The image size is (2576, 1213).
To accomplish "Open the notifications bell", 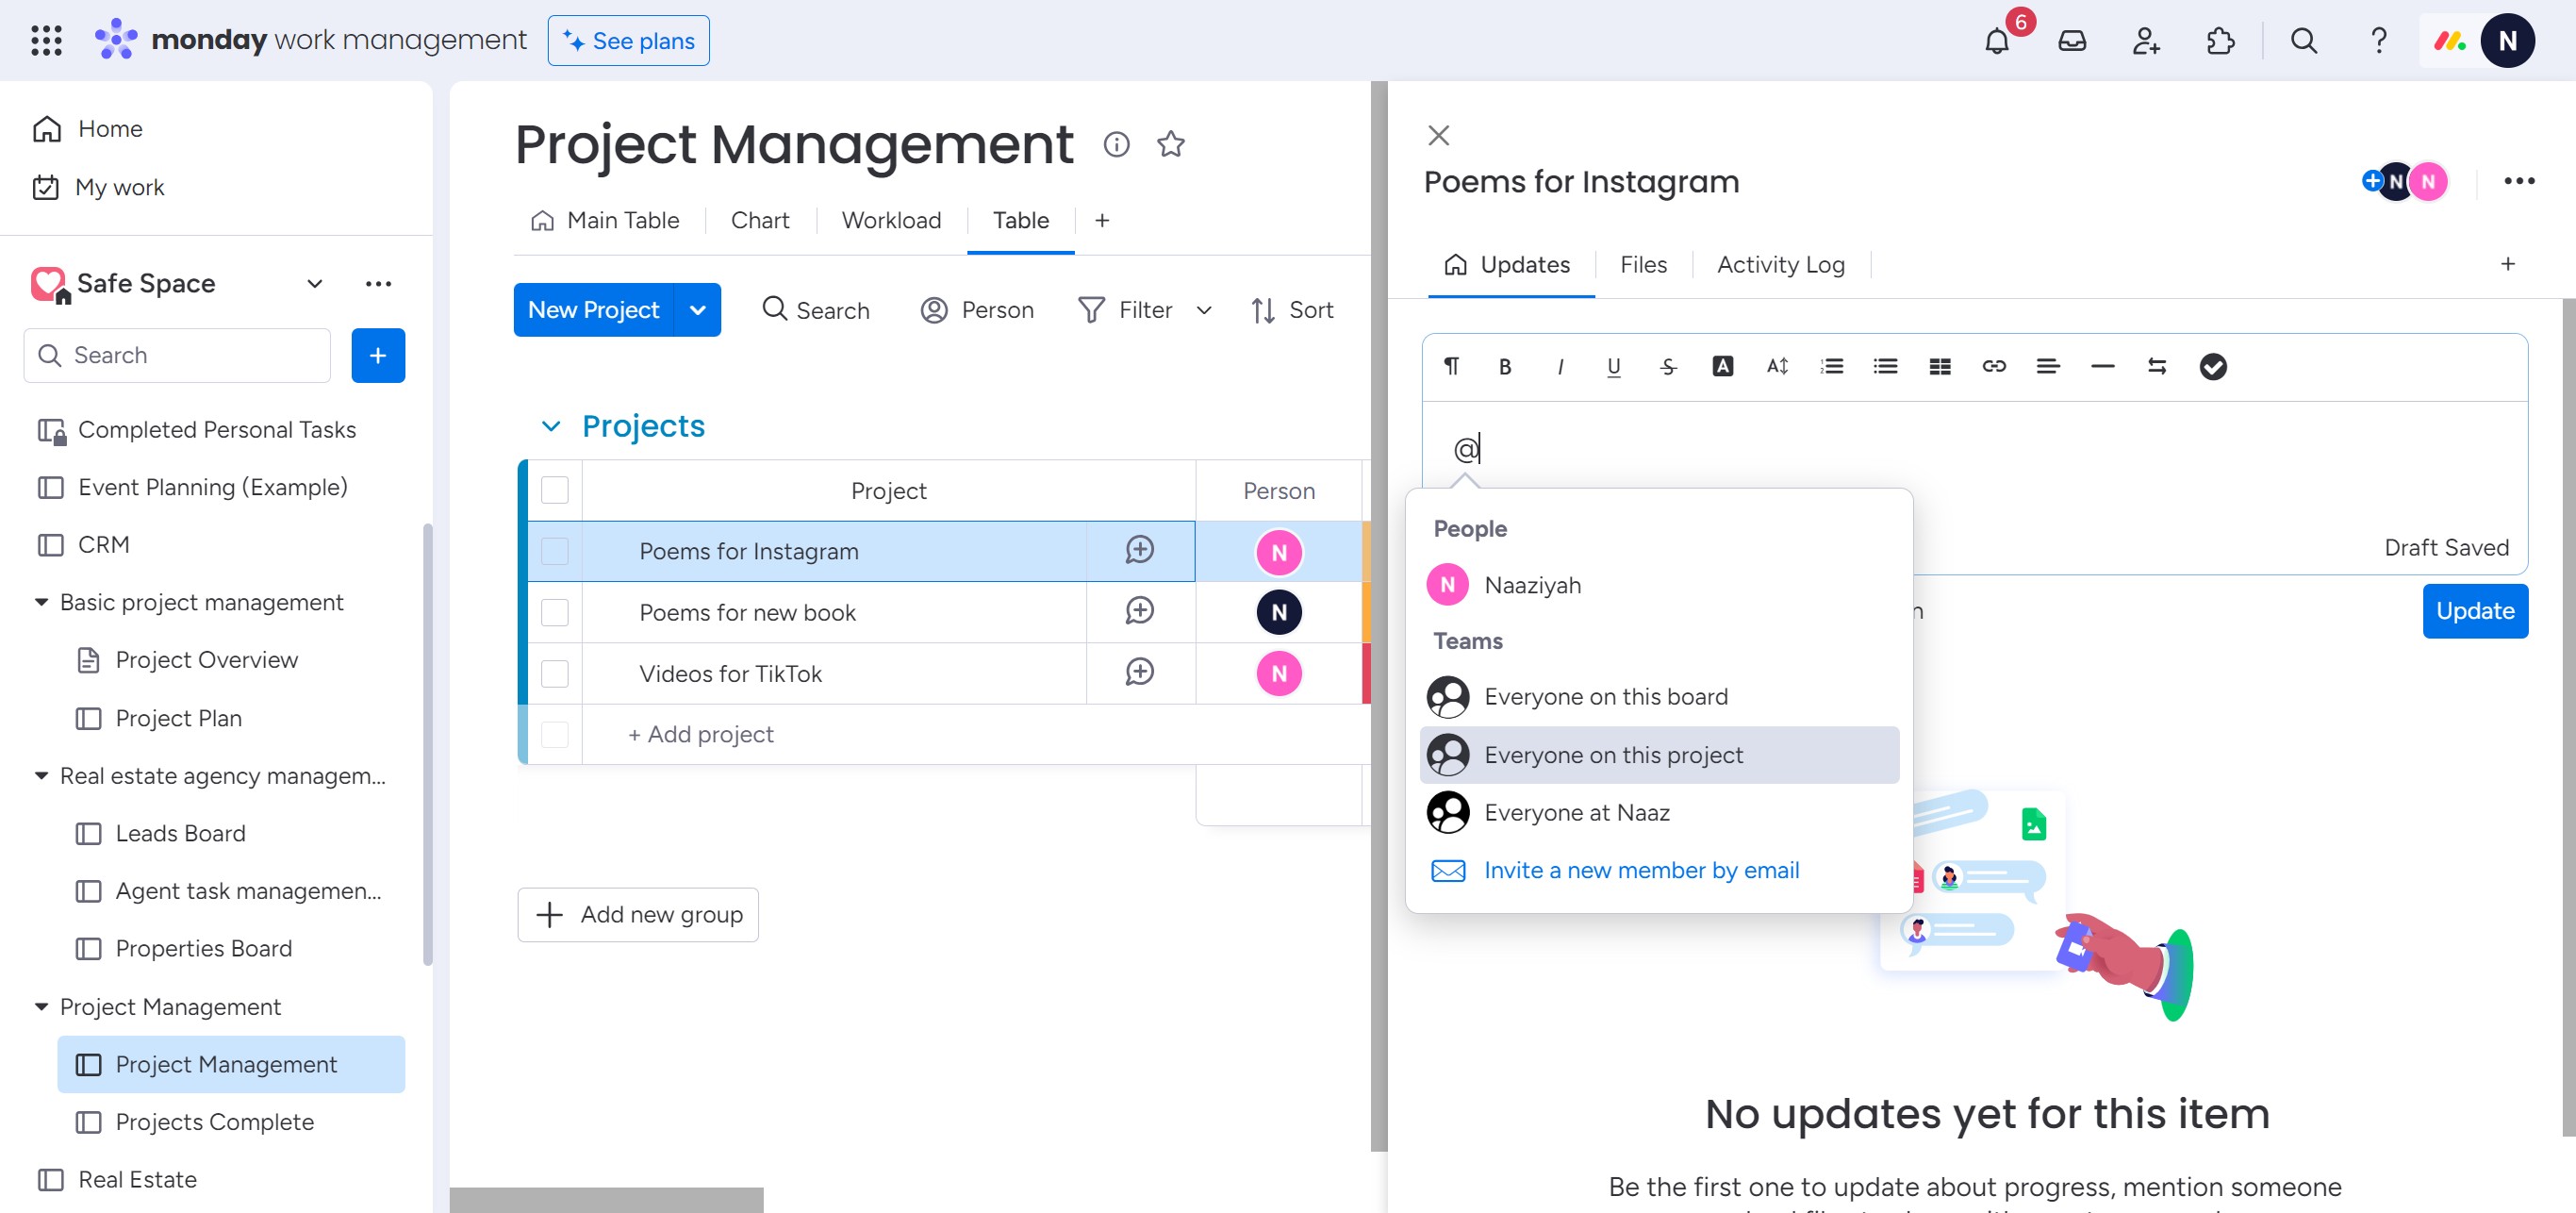I will click(1996, 41).
